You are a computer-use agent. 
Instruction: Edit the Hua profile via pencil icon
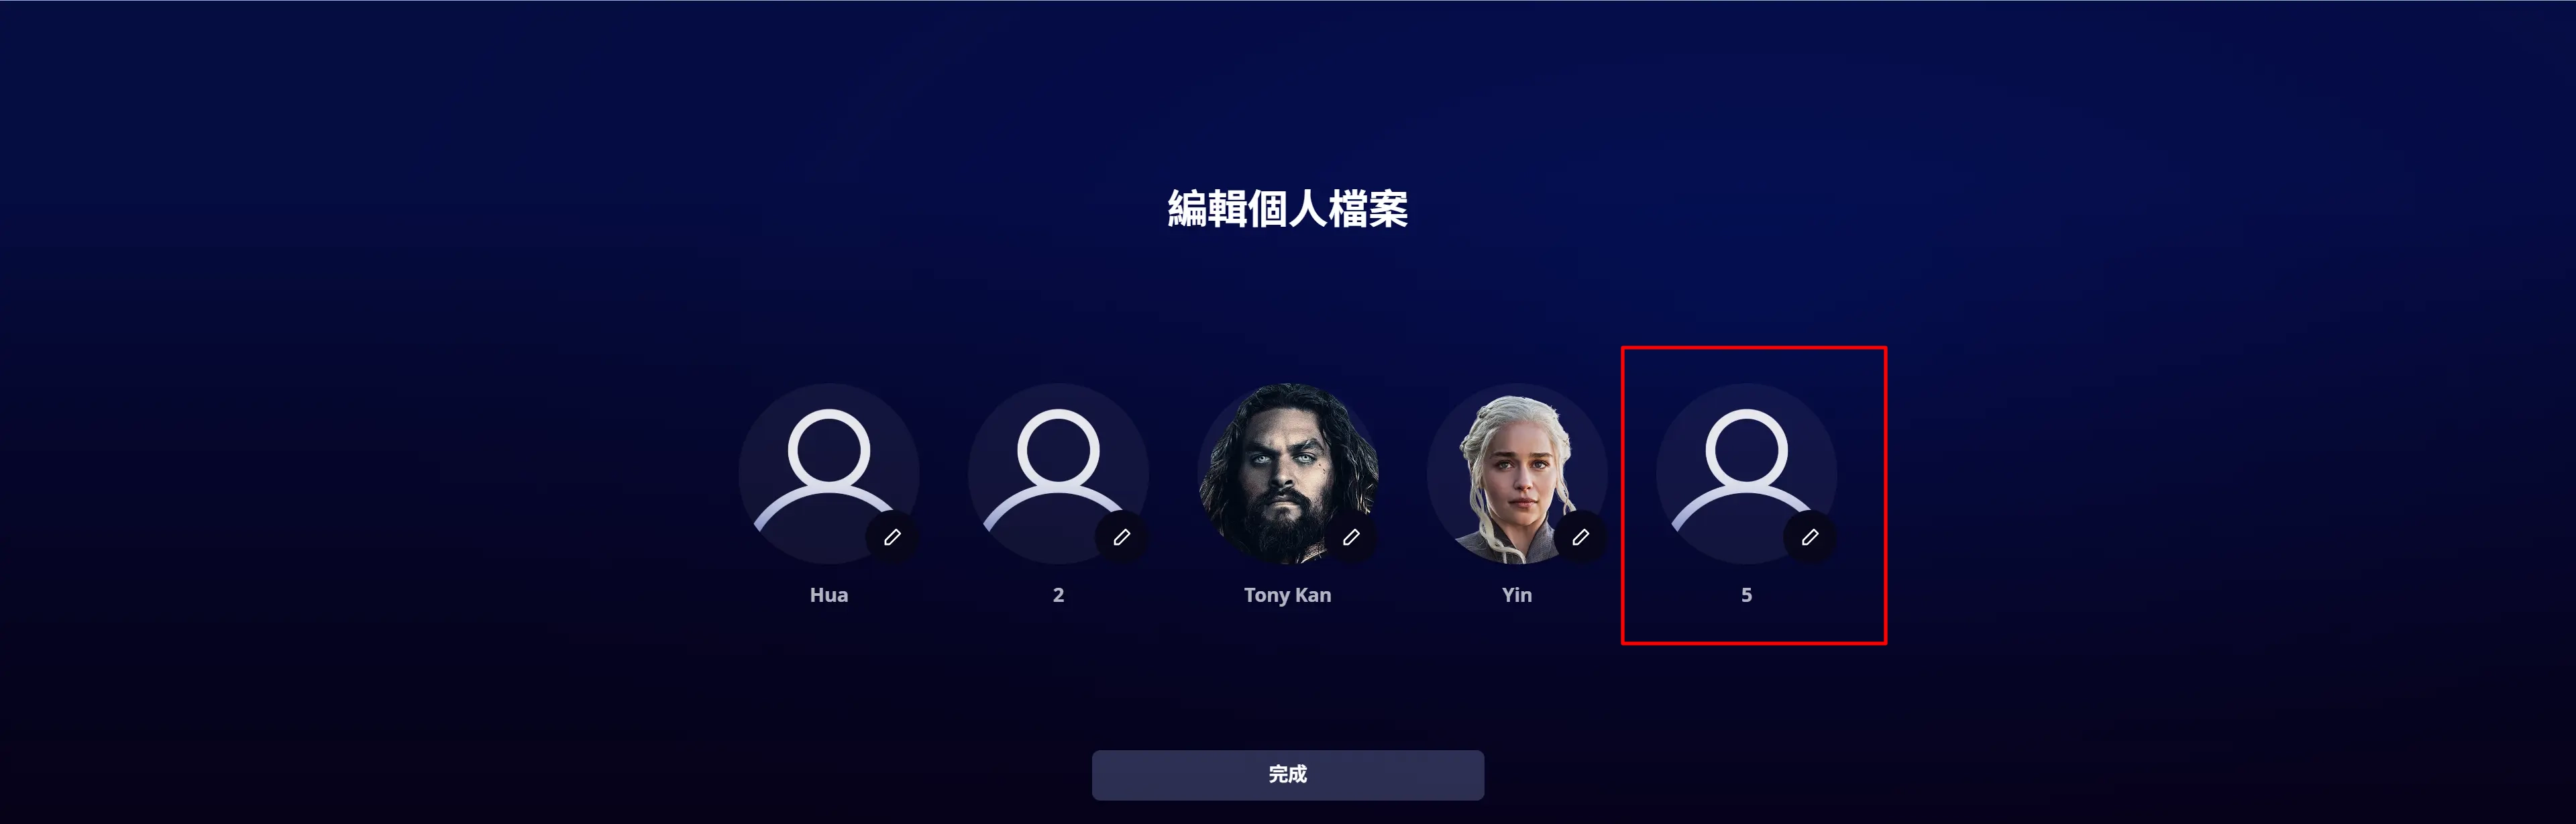(x=892, y=537)
